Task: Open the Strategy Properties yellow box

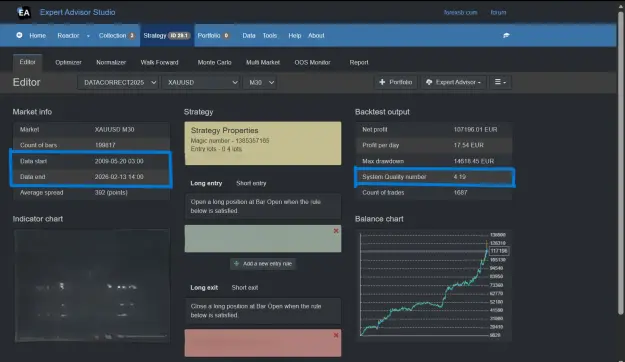Action: [x=263, y=144]
